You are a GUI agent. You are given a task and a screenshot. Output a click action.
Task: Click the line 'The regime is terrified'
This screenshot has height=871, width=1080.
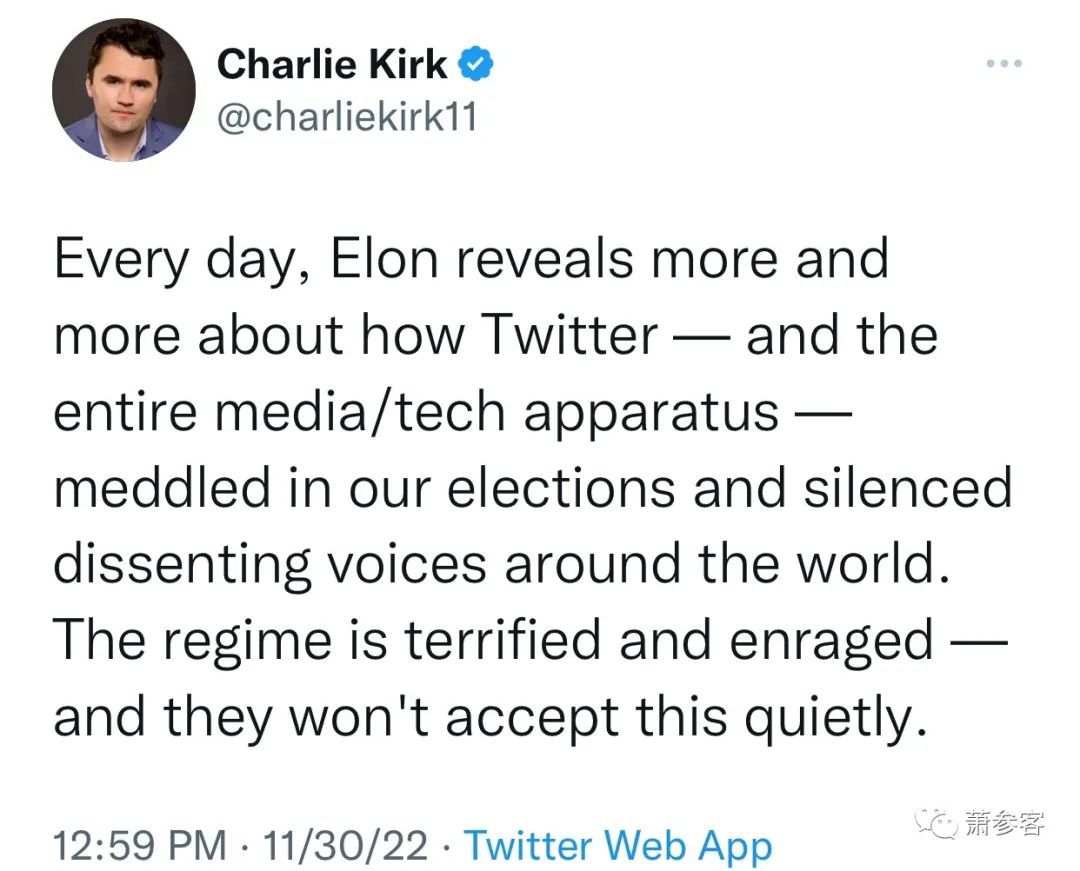tap(530, 640)
